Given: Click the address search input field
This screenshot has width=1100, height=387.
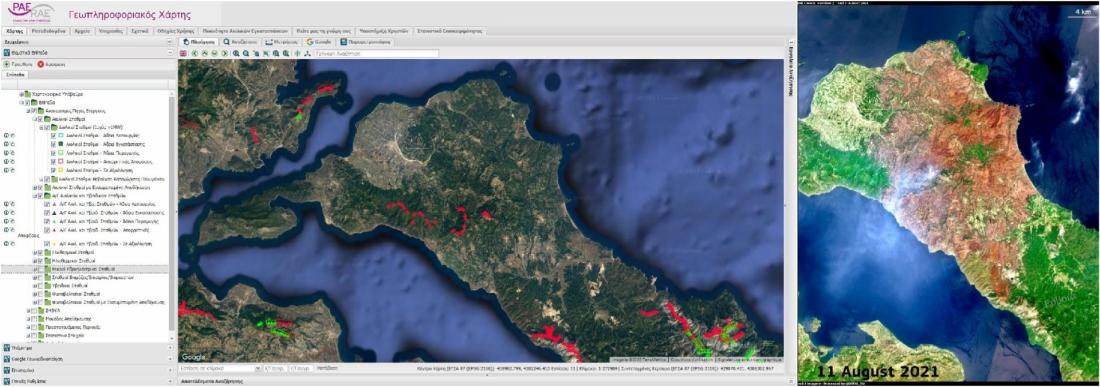Looking at the screenshot, I should 376,53.
